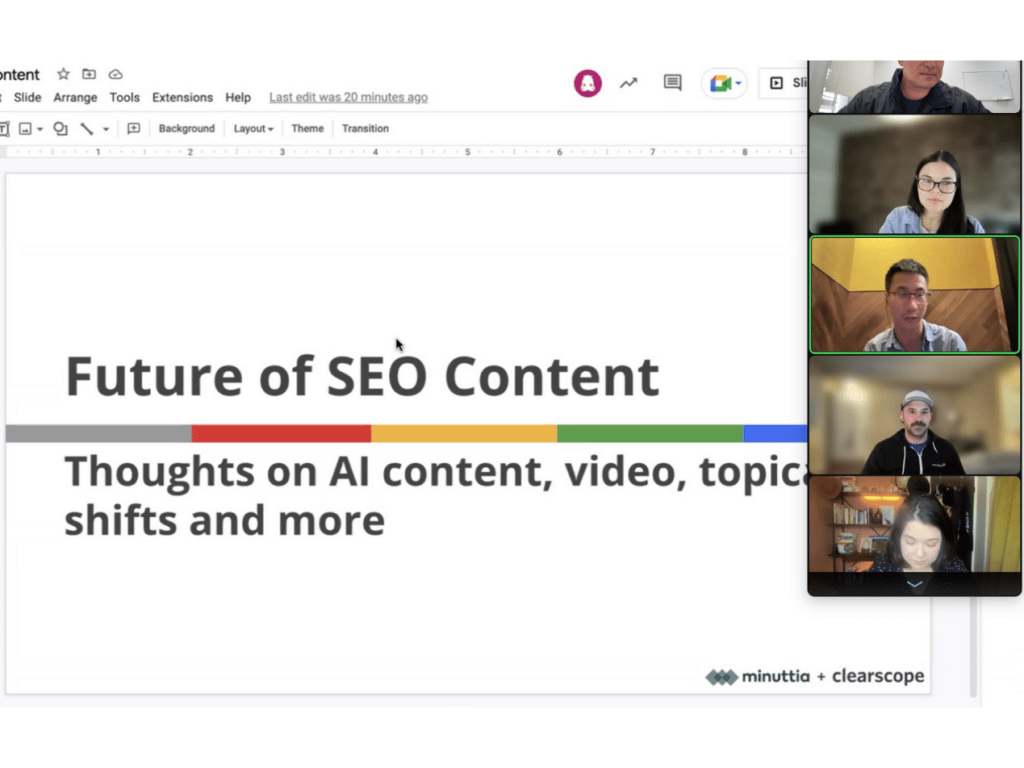Open the 'Last edit was 20 minutes ago' link
Screen dimensions: 1024x768
click(x=348, y=97)
